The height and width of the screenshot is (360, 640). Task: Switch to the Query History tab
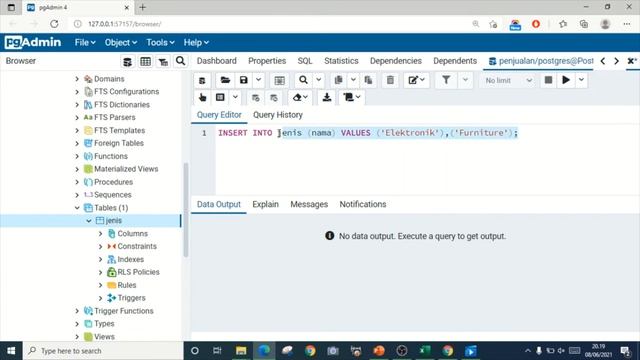(278, 115)
